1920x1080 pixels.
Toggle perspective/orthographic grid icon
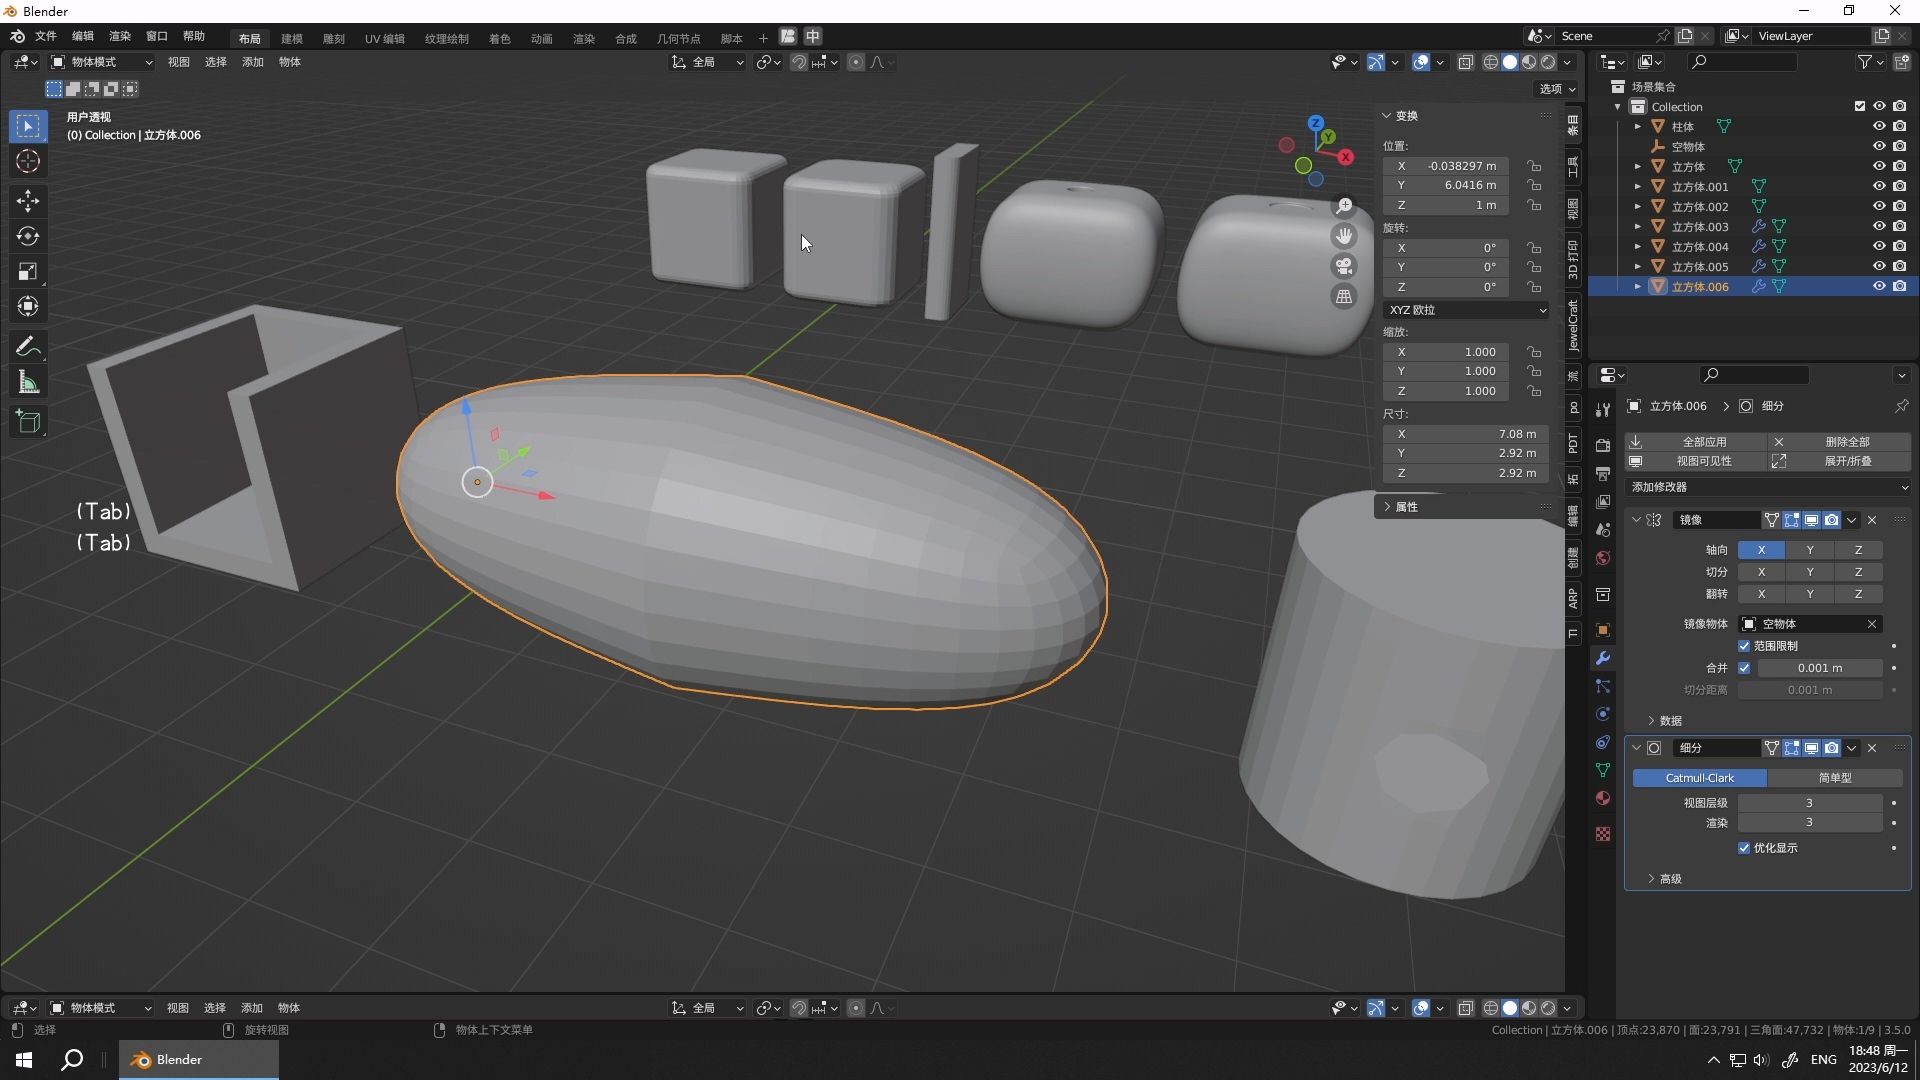pos(1344,297)
